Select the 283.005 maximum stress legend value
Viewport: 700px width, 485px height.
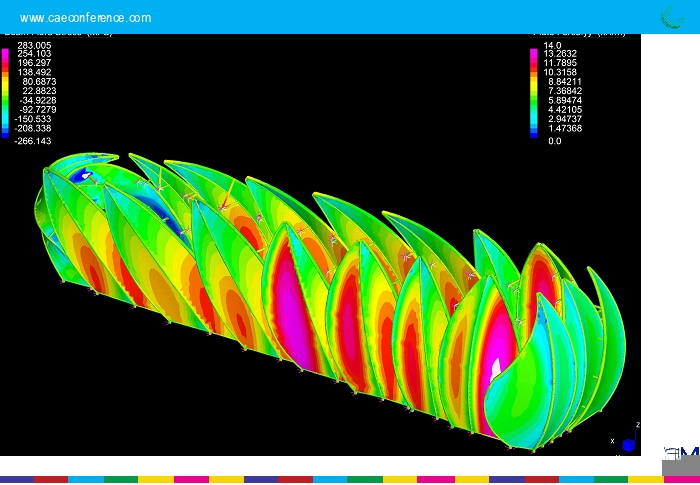tap(34, 45)
